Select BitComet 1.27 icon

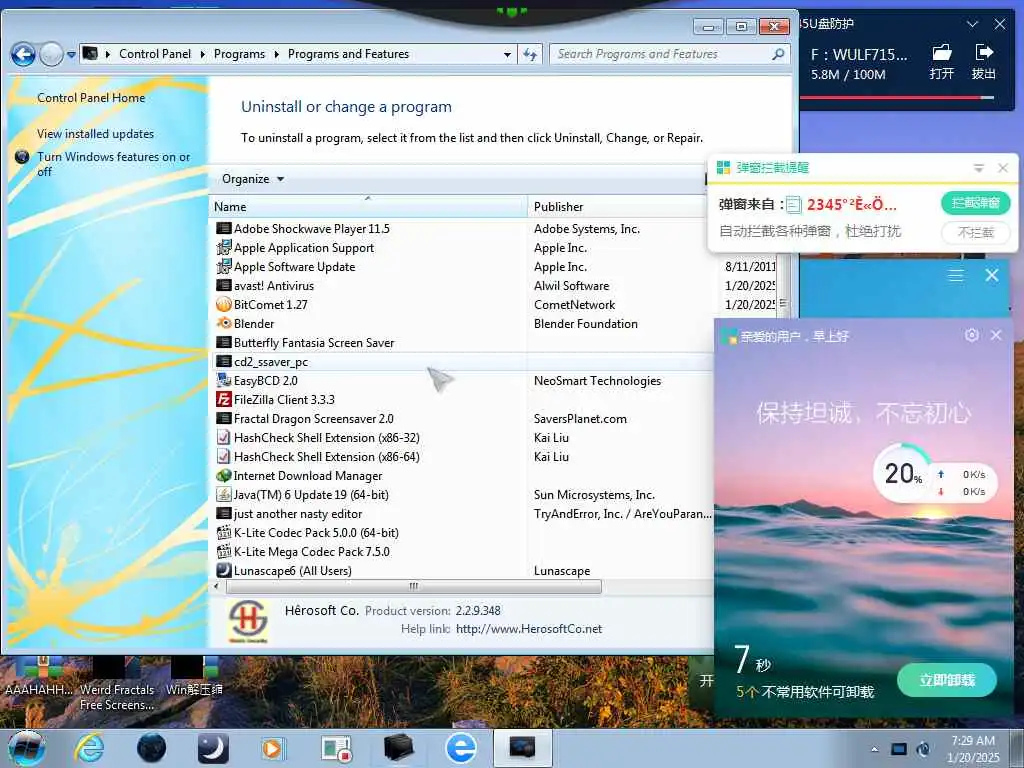tap(224, 305)
